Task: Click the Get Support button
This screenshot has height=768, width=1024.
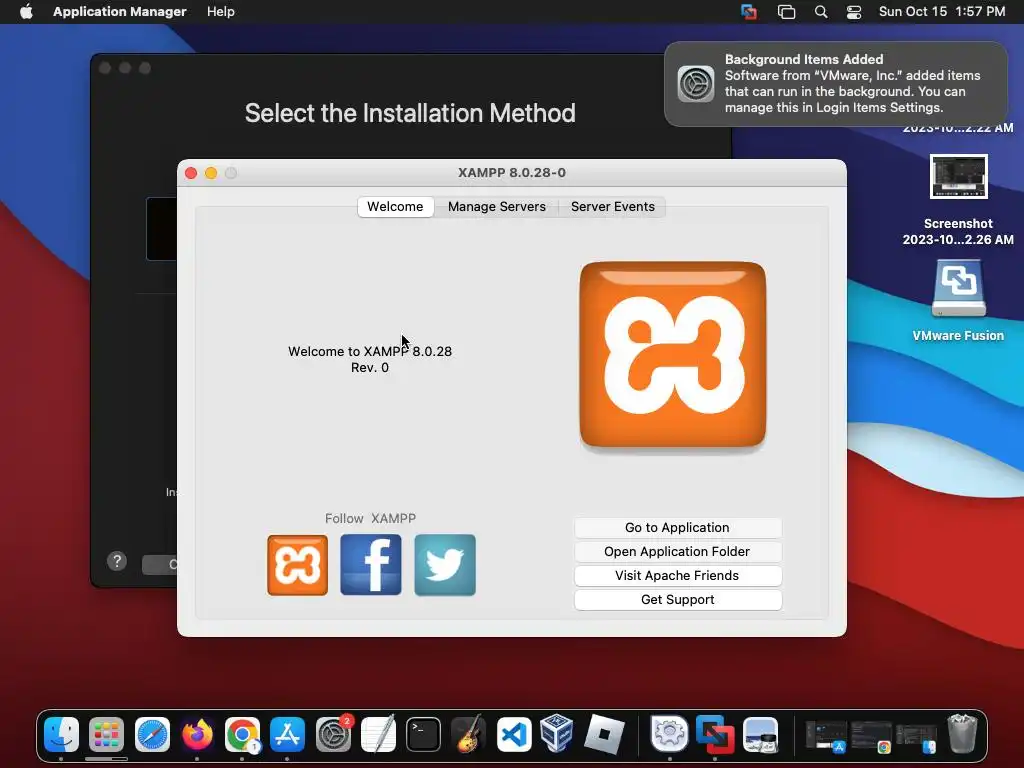Action: click(677, 600)
